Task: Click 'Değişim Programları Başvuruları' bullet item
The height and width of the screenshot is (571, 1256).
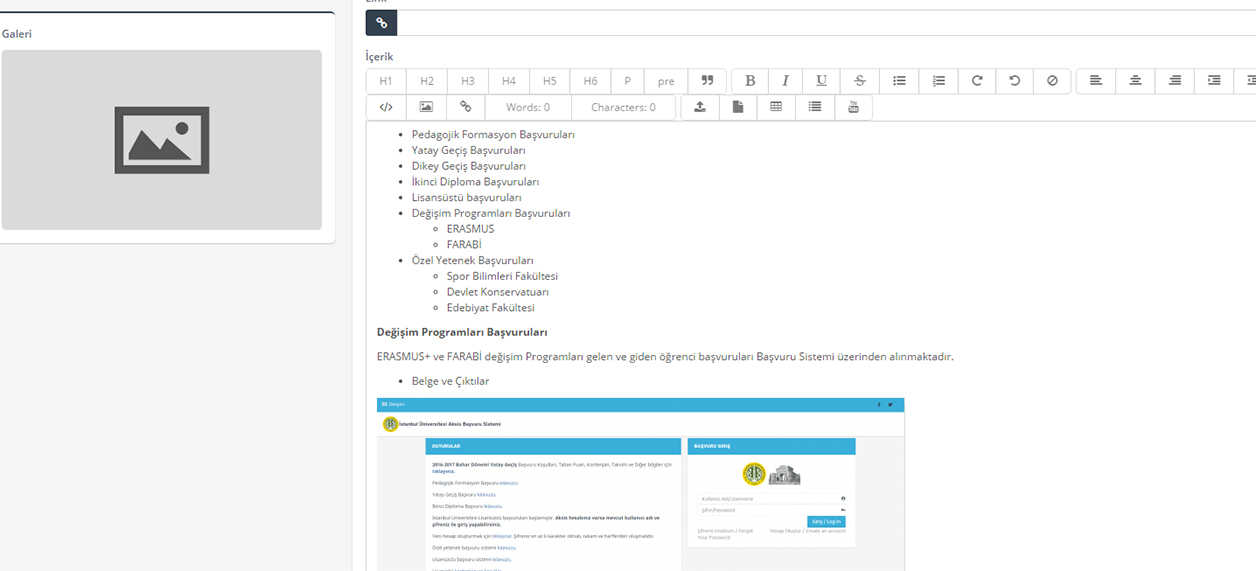Action: 491,213
